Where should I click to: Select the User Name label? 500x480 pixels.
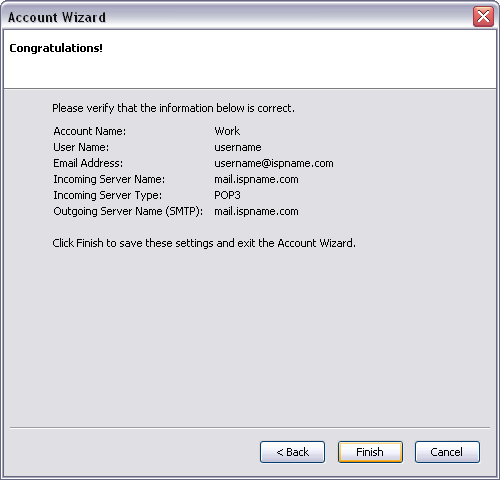coord(81,147)
